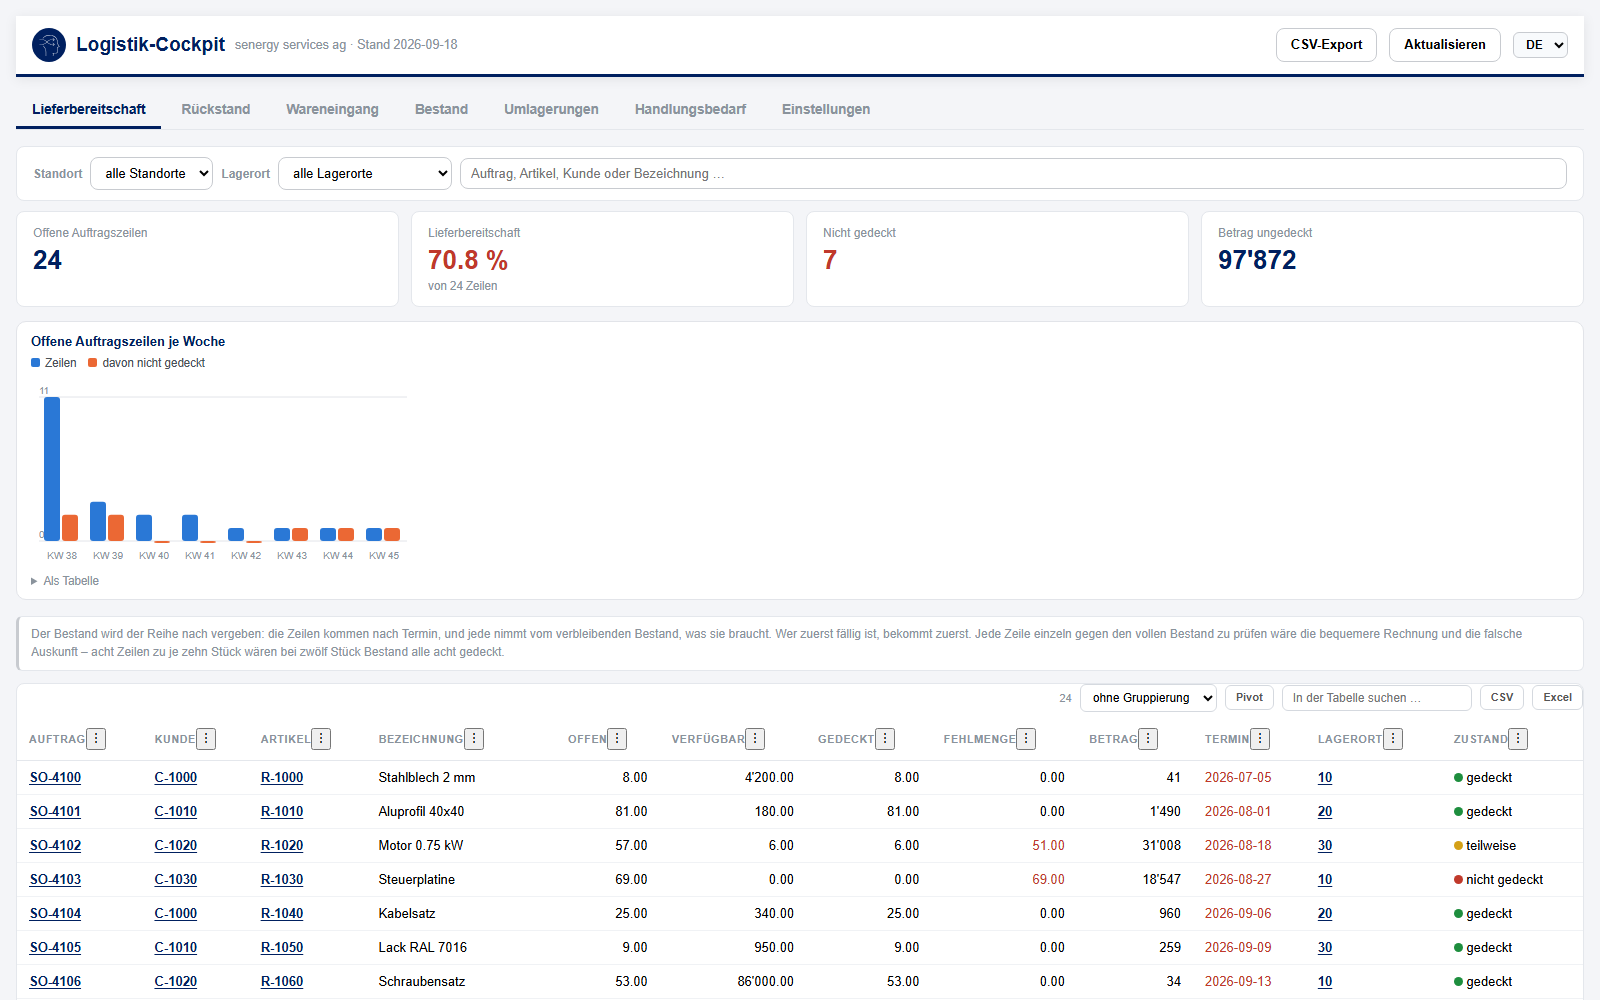Viewport: 1600px width, 1000px height.
Task: Open column menu for ZUSTAND
Action: pyautogui.click(x=1518, y=739)
